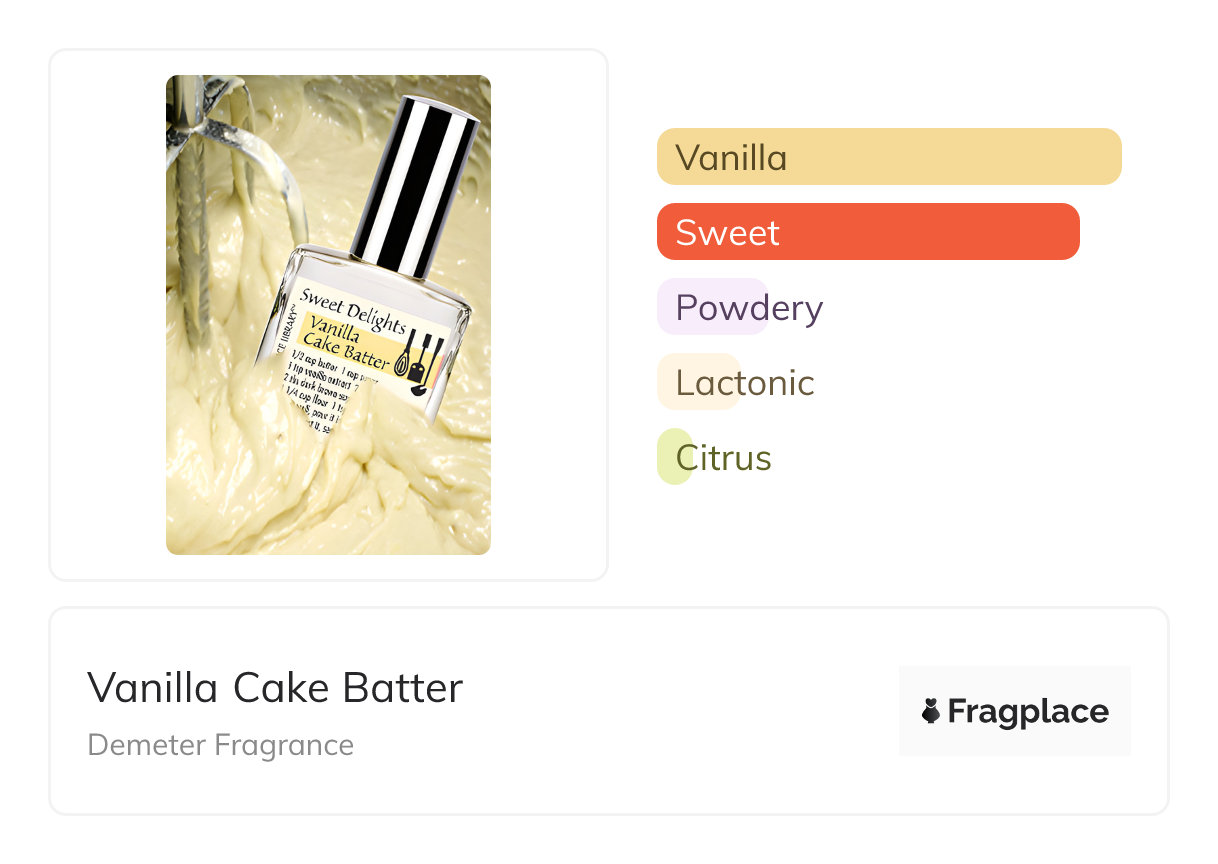
Task: Select the Lactonic accord bar
Action: [x=699, y=382]
